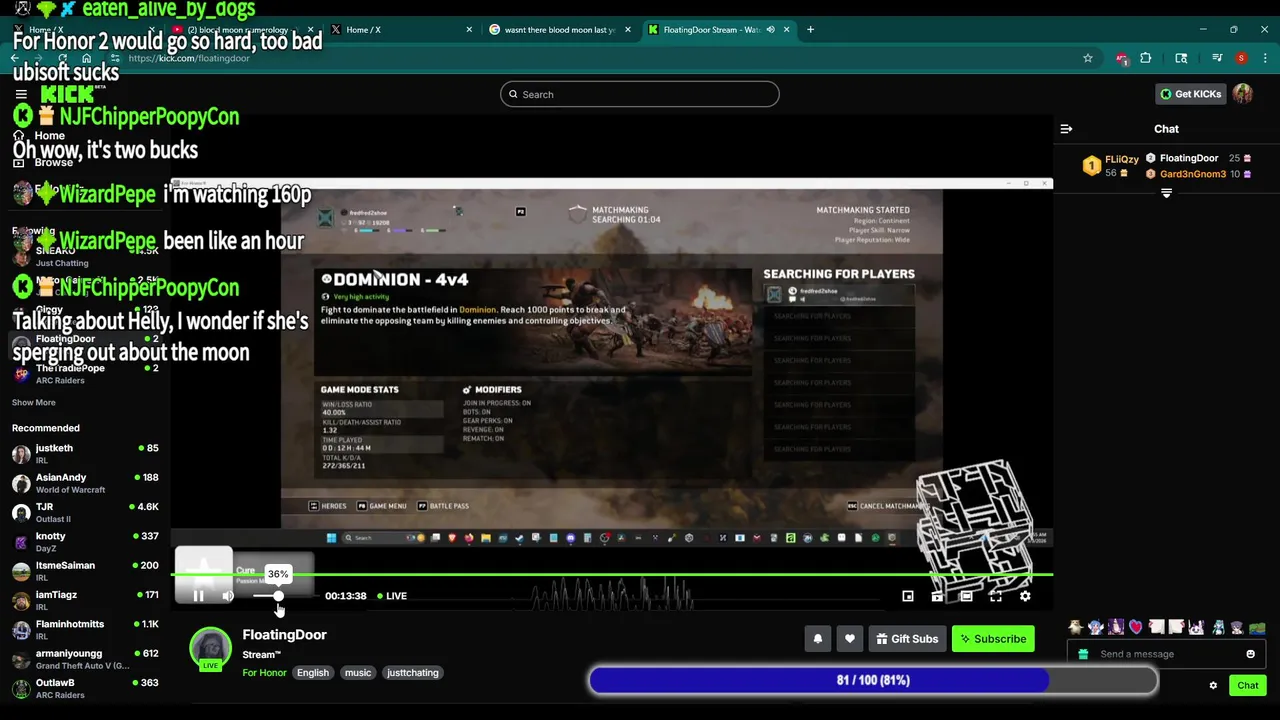The width and height of the screenshot is (1280, 720).
Task: Open Chrome tab search window icon
Action: pos(1181,58)
